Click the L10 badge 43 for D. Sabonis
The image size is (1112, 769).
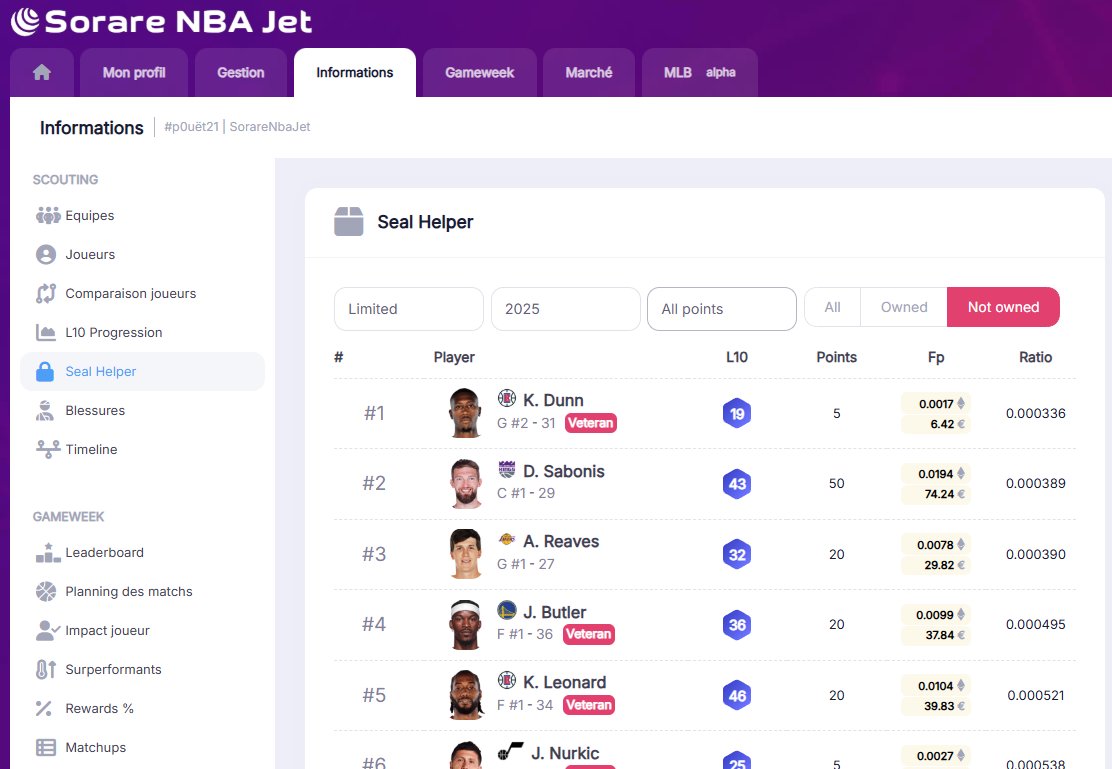737,484
